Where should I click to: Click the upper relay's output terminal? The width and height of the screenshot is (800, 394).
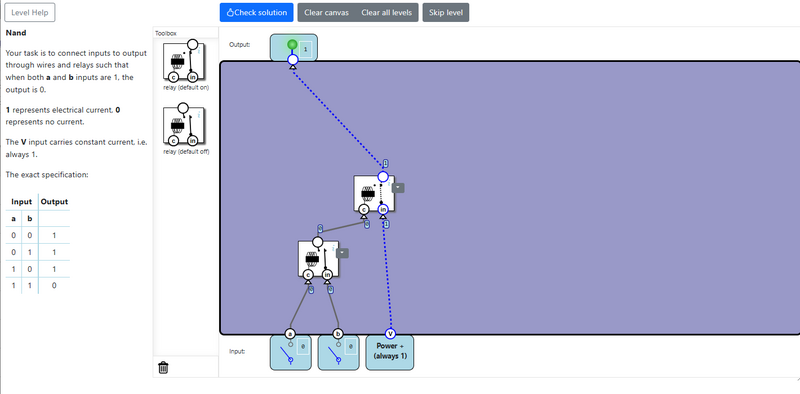383,177
